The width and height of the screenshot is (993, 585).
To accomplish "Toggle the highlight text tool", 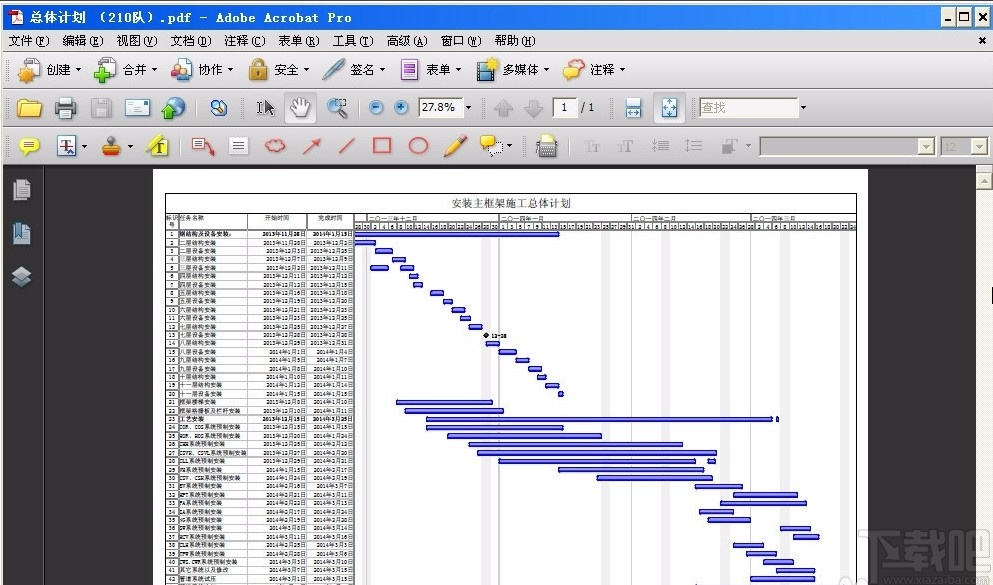I will [x=157, y=145].
